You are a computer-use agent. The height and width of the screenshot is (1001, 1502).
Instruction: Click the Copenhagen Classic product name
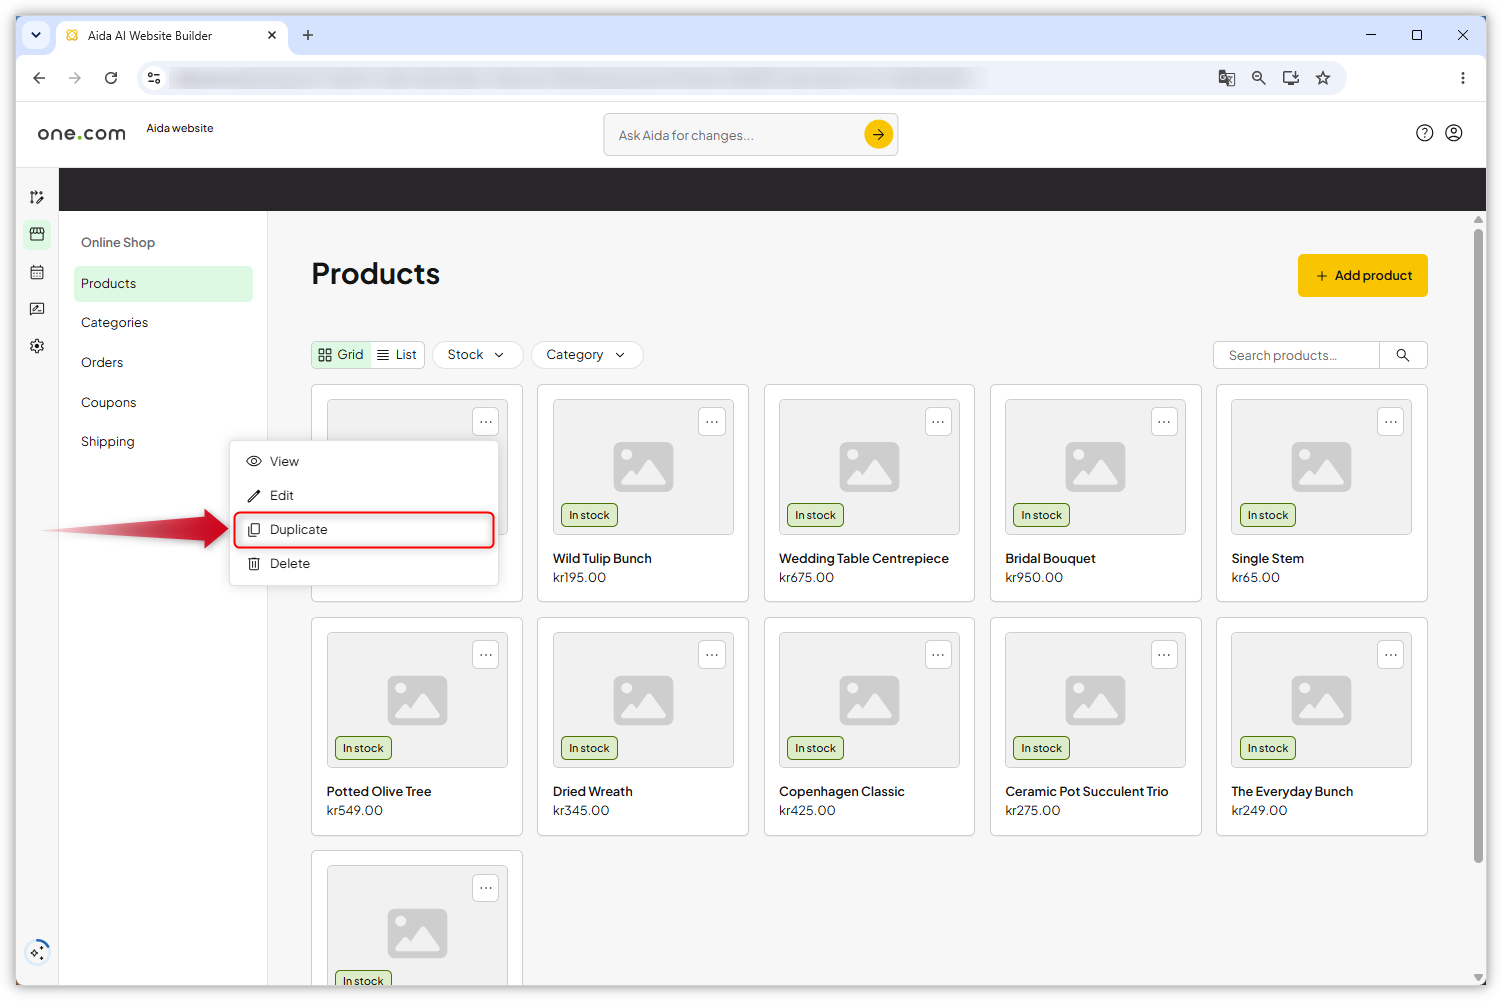[842, 792]
